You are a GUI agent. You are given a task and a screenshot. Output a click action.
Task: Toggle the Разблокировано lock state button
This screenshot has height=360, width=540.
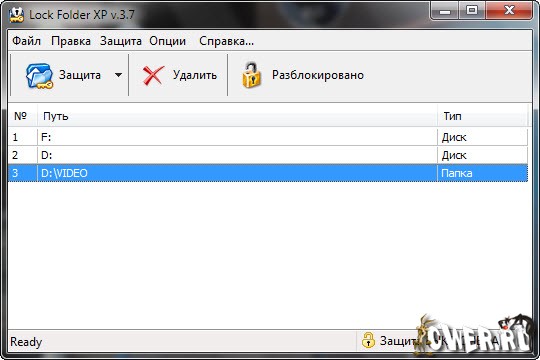(x=303, y=75)
